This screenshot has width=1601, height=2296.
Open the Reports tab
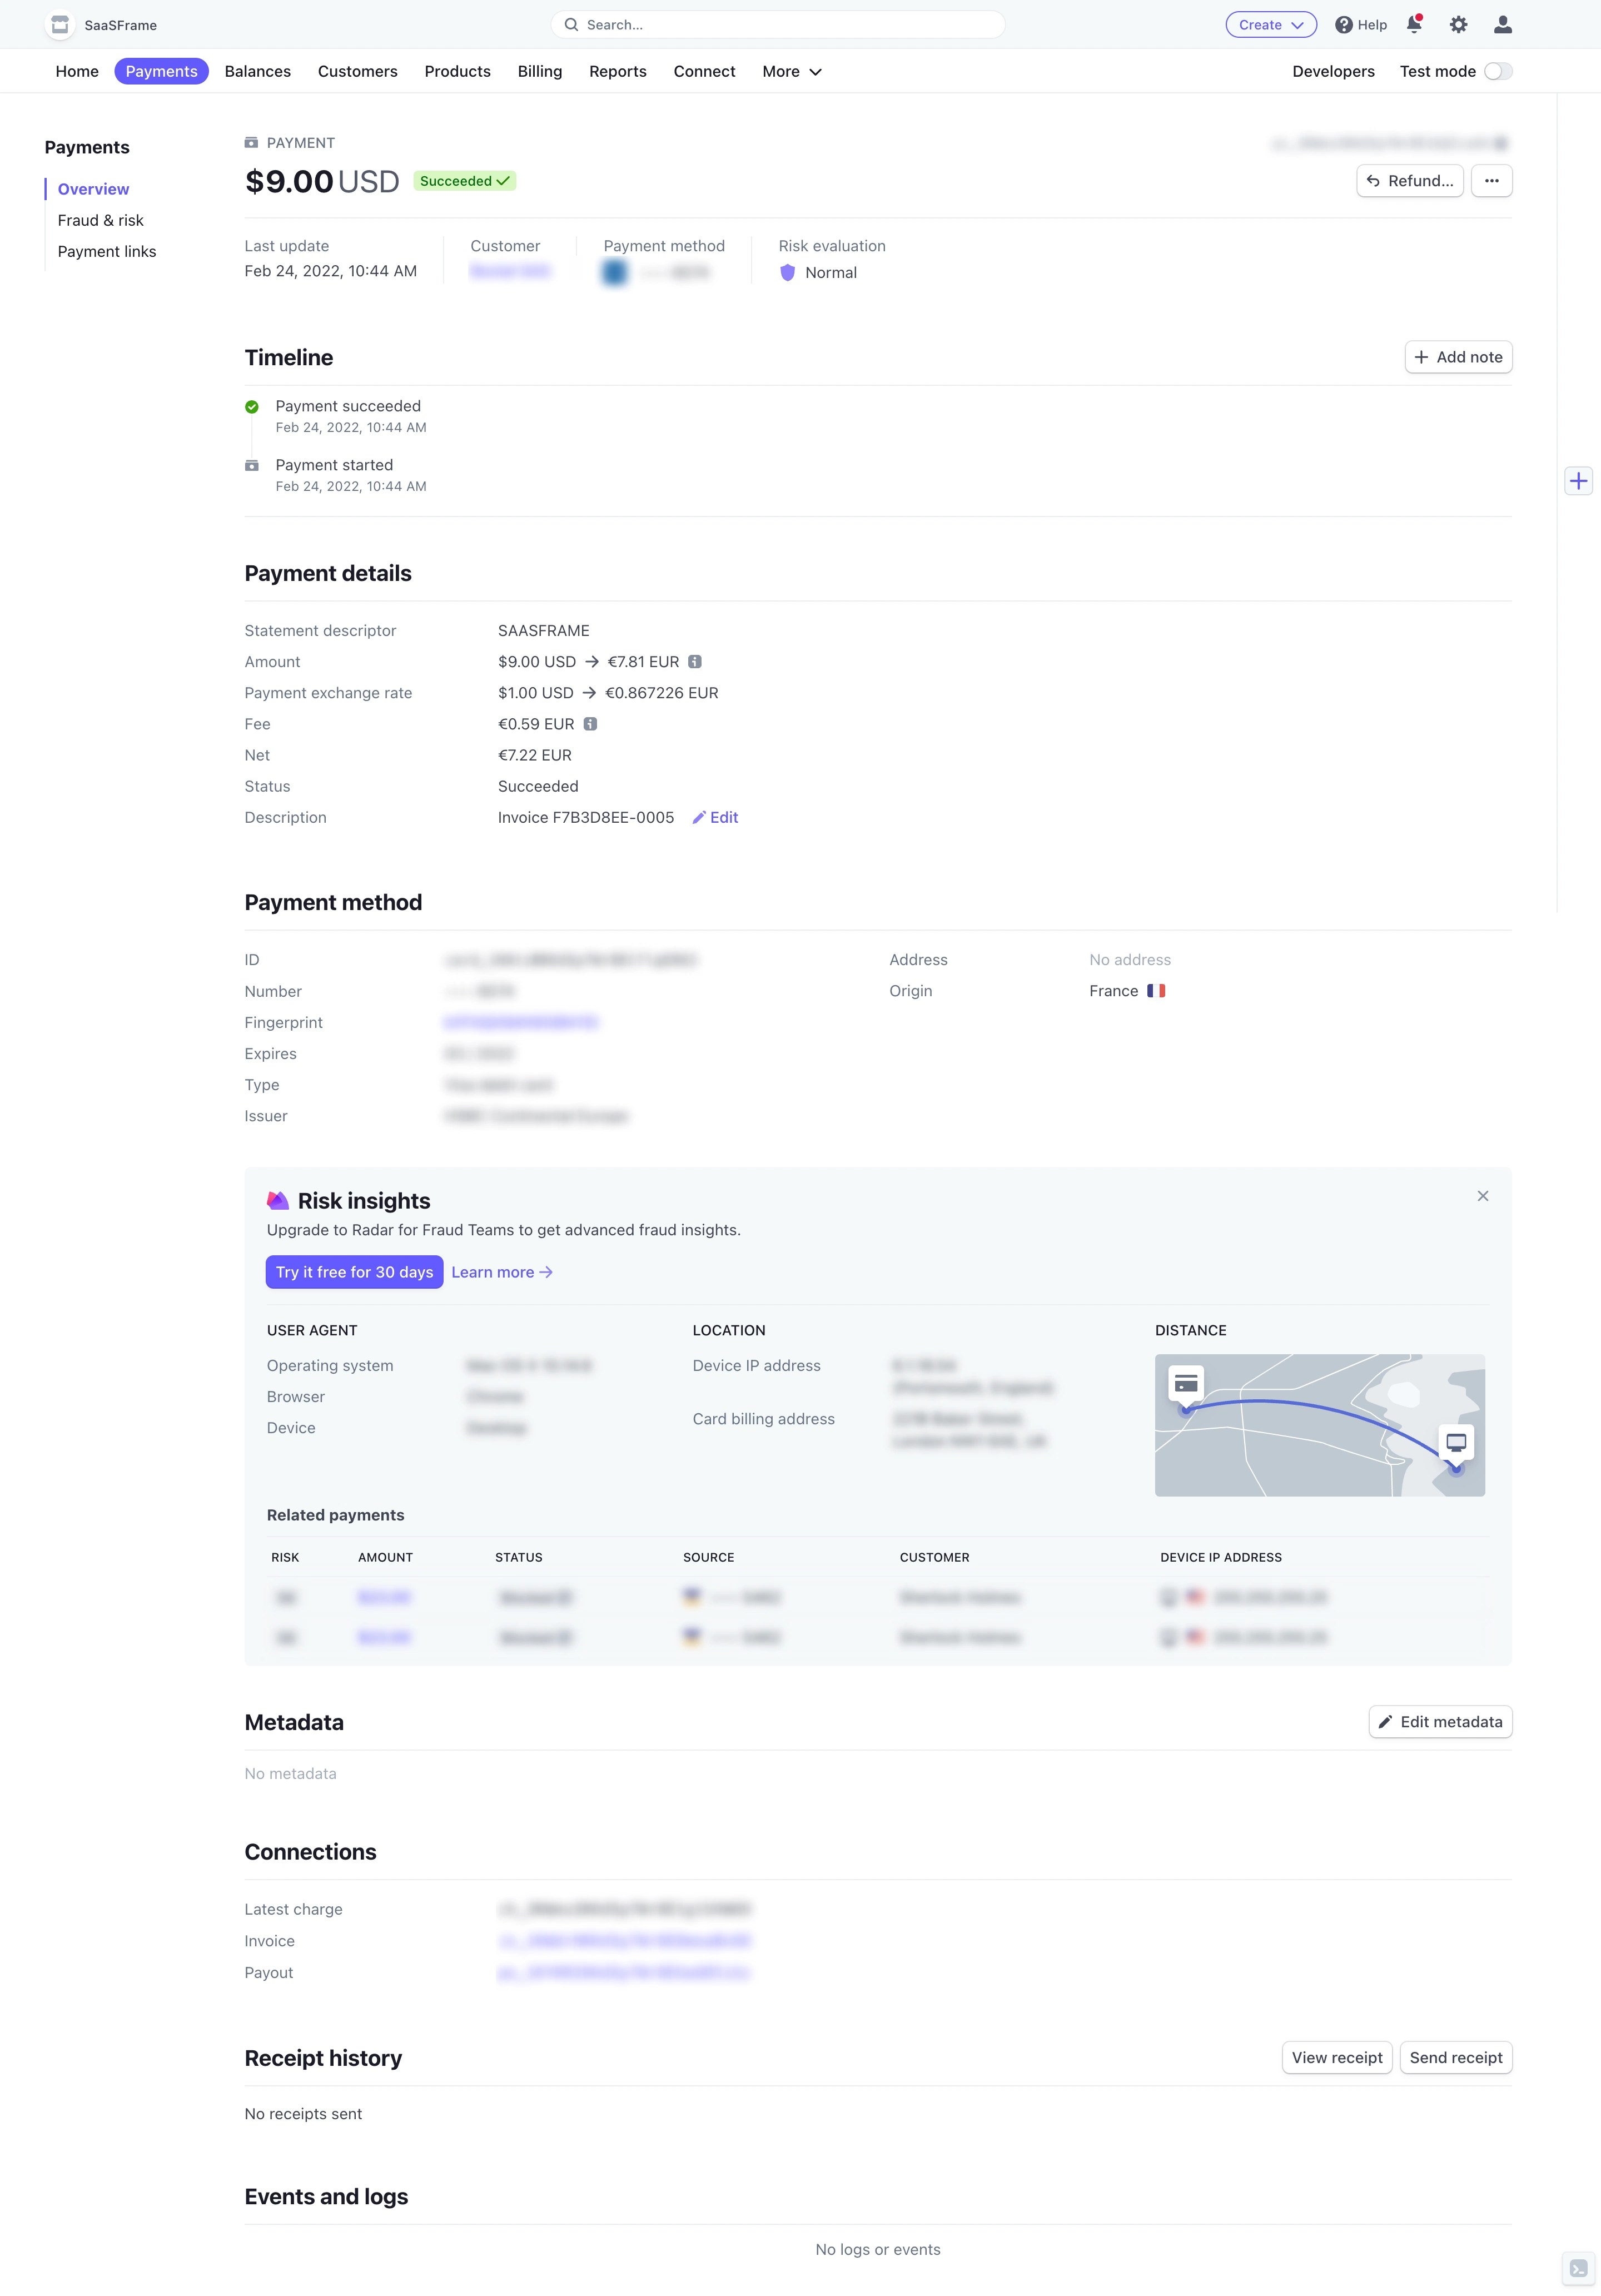click(618, 71)
